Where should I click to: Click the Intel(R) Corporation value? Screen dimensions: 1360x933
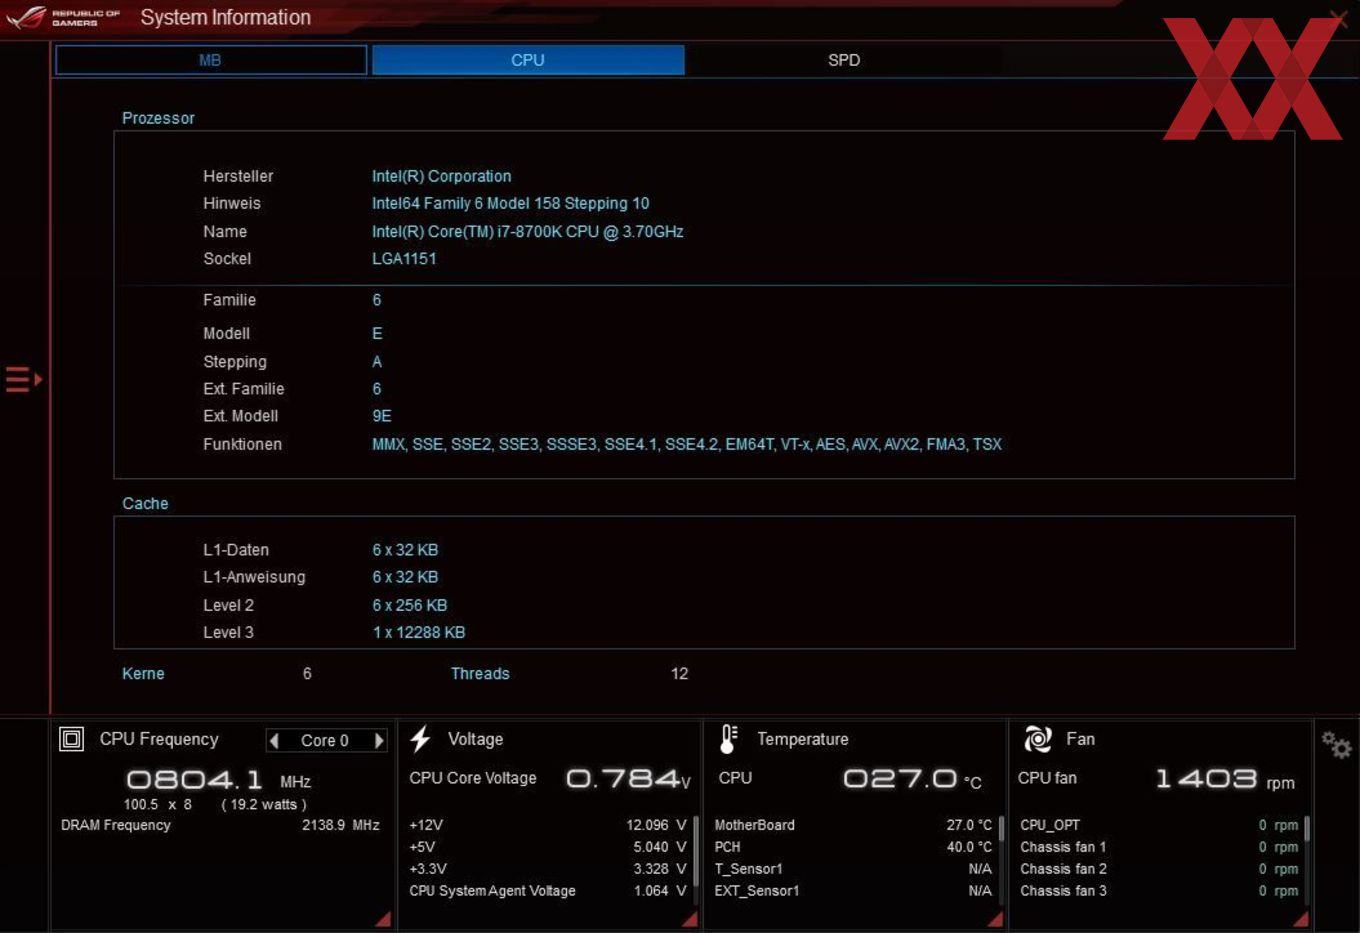441,176
